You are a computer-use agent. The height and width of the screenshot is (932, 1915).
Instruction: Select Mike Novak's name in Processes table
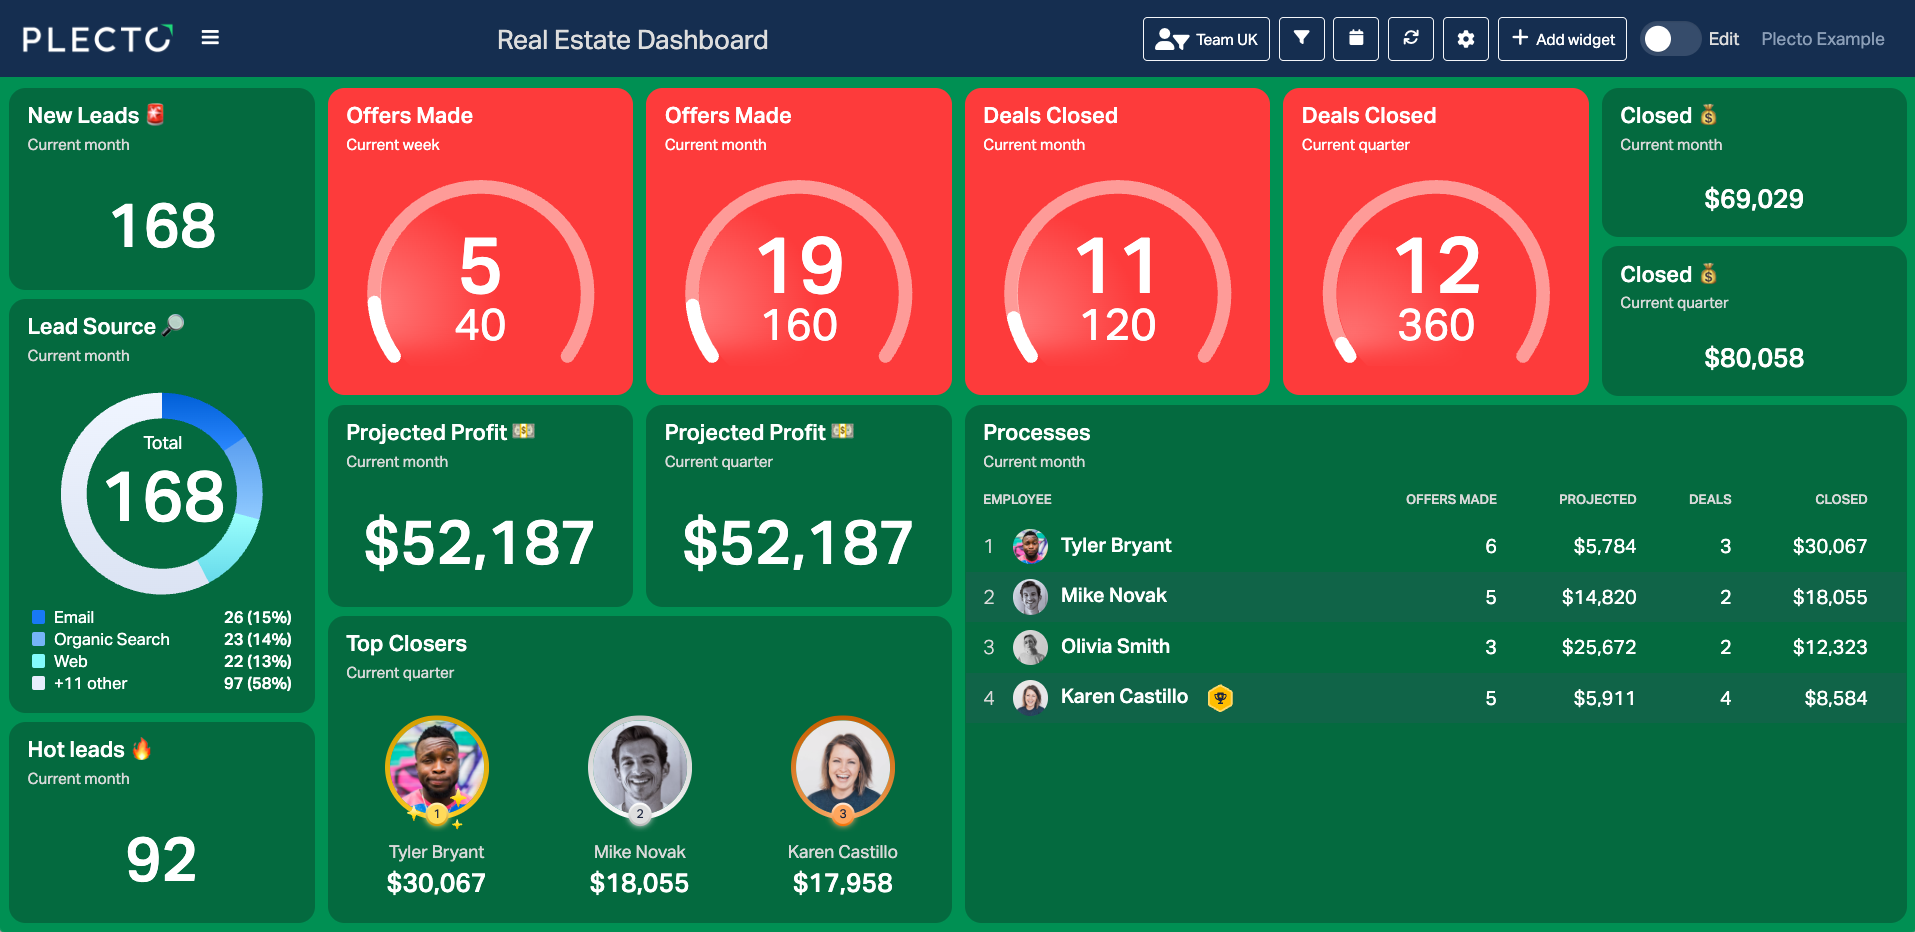pos(1113,596)
